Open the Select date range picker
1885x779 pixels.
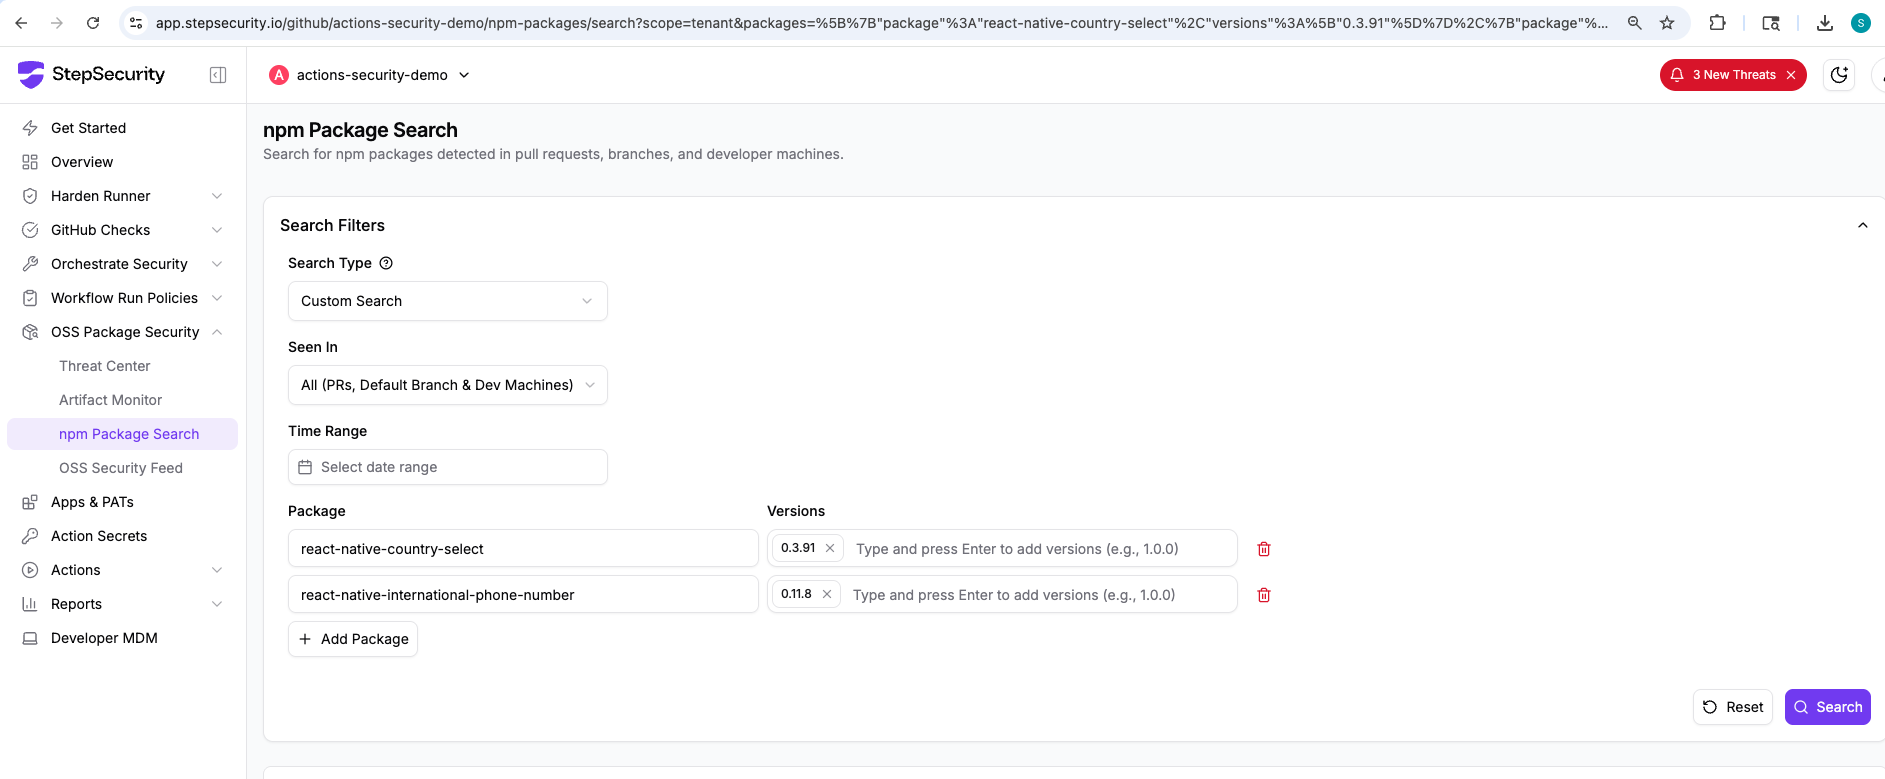(448, 467)
